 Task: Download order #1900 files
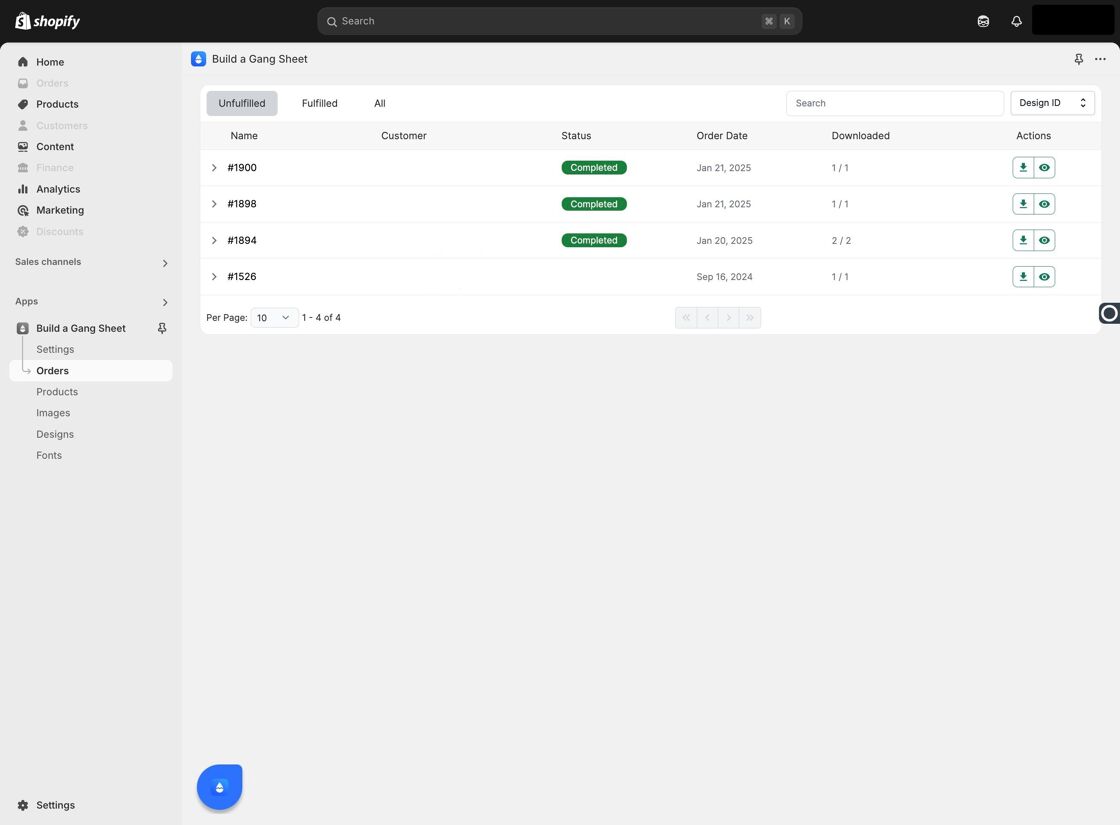pyautogui.click(x=1023, y=168)
